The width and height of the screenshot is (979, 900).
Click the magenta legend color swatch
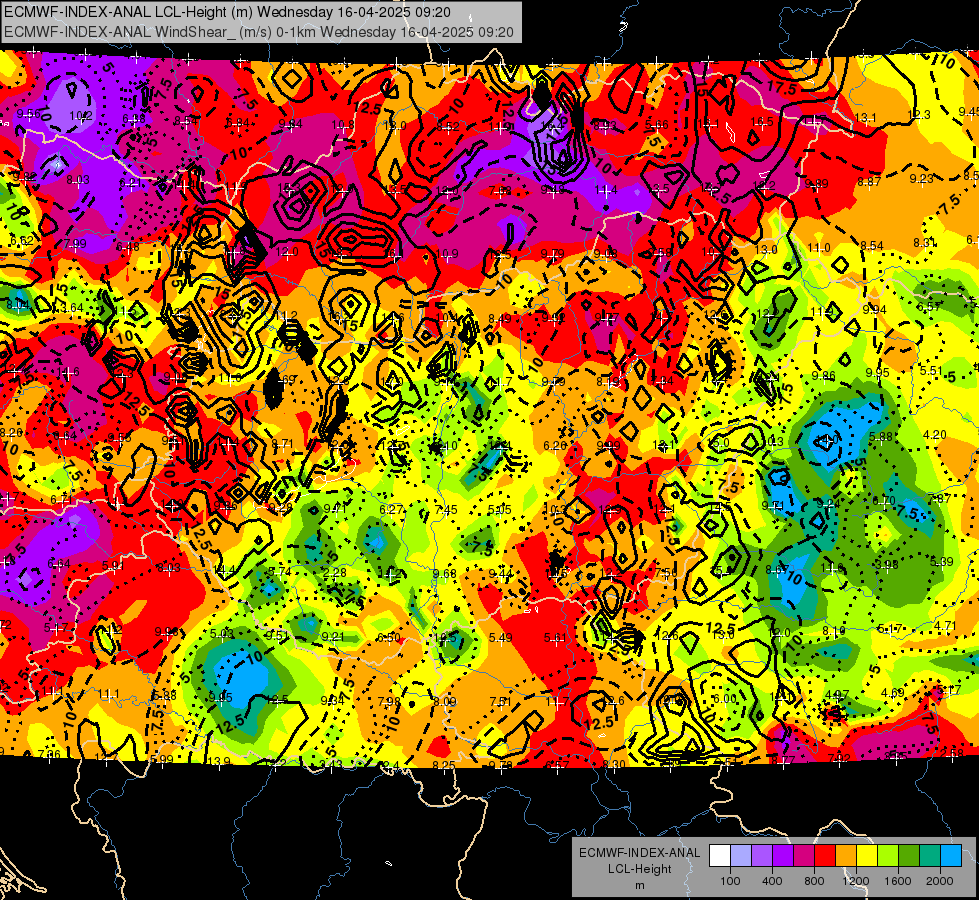point(804,855)
